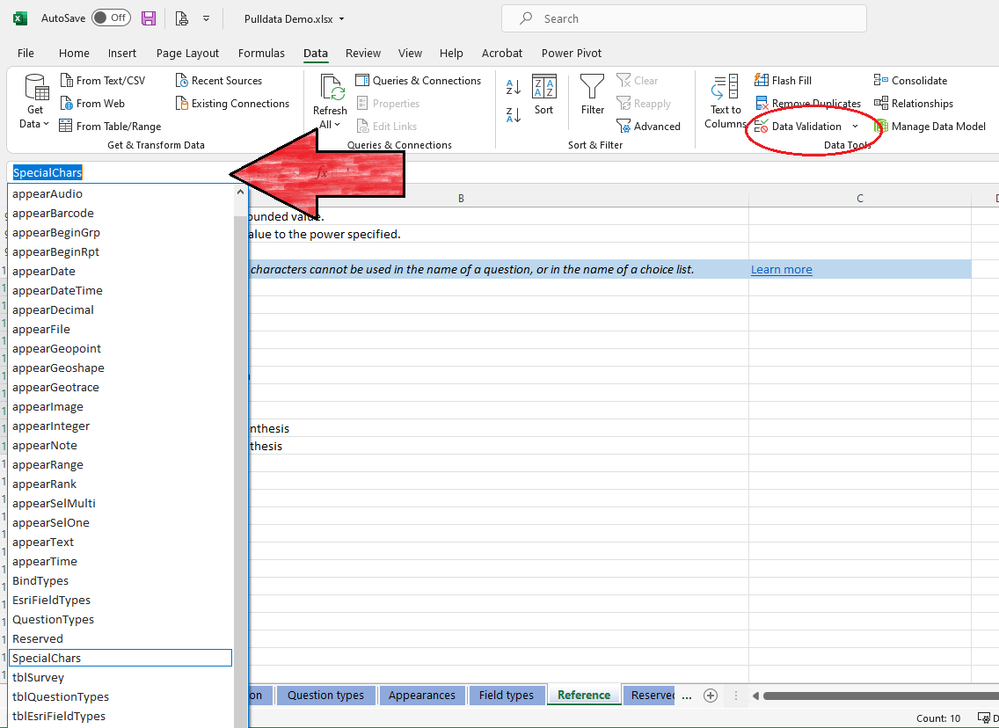Open Existing Connections

coord(233,103)
